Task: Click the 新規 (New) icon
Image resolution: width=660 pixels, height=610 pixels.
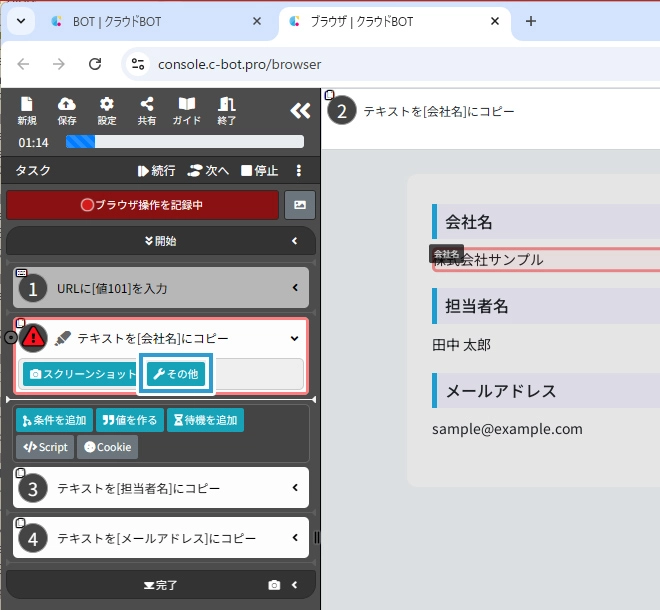Action: coord(27,110)
